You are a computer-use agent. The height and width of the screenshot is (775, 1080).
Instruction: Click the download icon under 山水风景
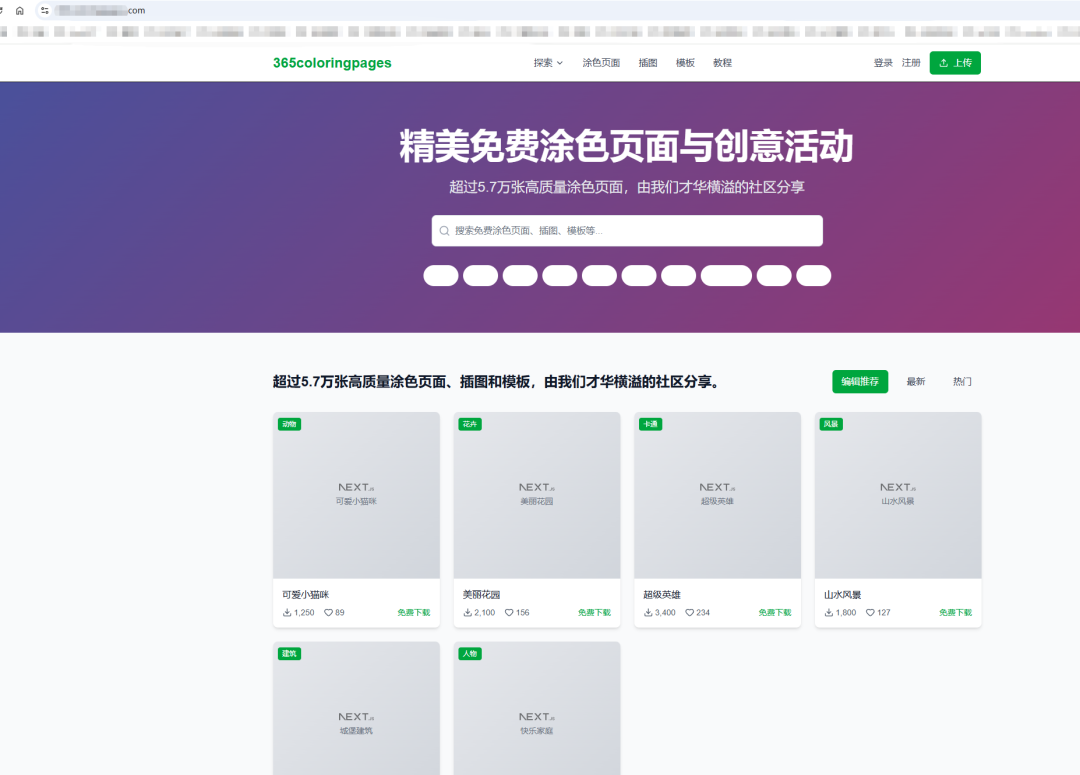(x=828, y=611)
